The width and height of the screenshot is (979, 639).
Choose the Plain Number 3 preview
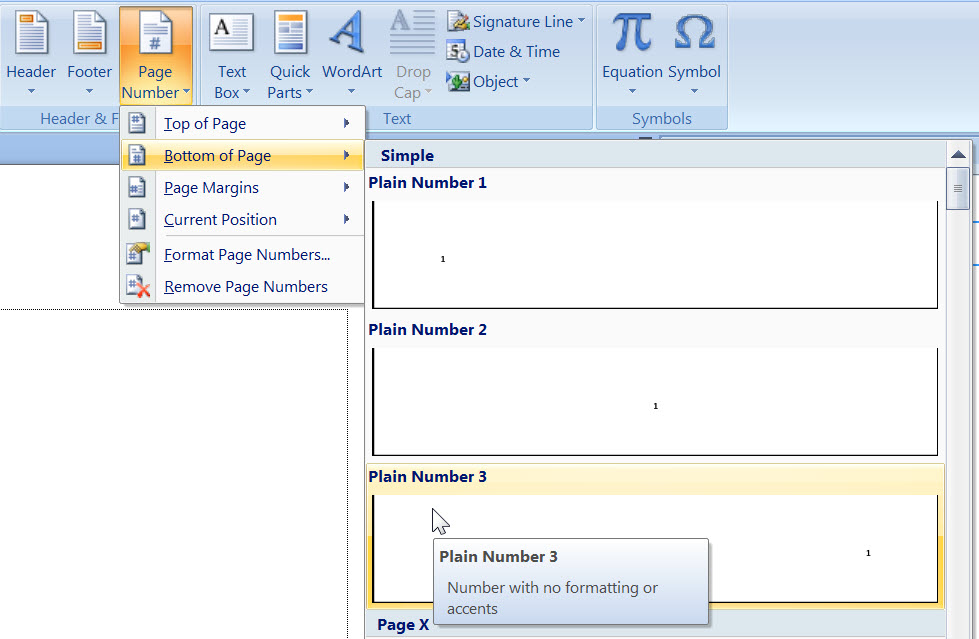coord(655,548)
